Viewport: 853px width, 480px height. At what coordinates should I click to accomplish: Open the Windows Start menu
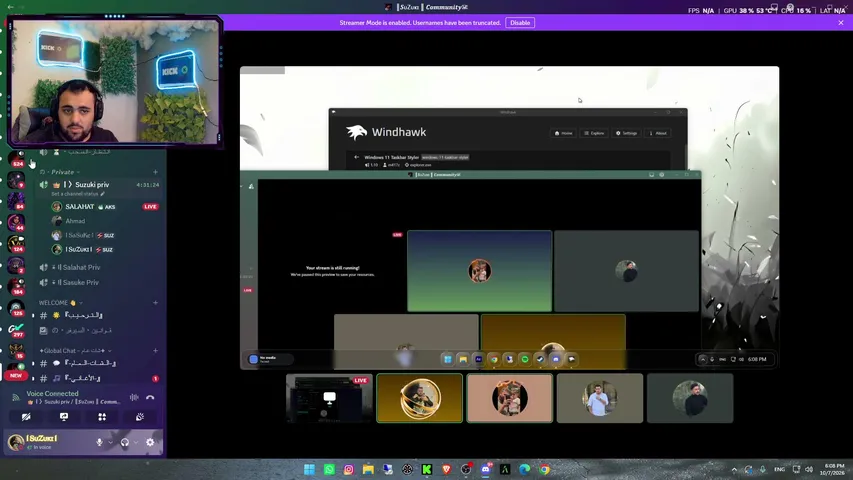point(309,469)
